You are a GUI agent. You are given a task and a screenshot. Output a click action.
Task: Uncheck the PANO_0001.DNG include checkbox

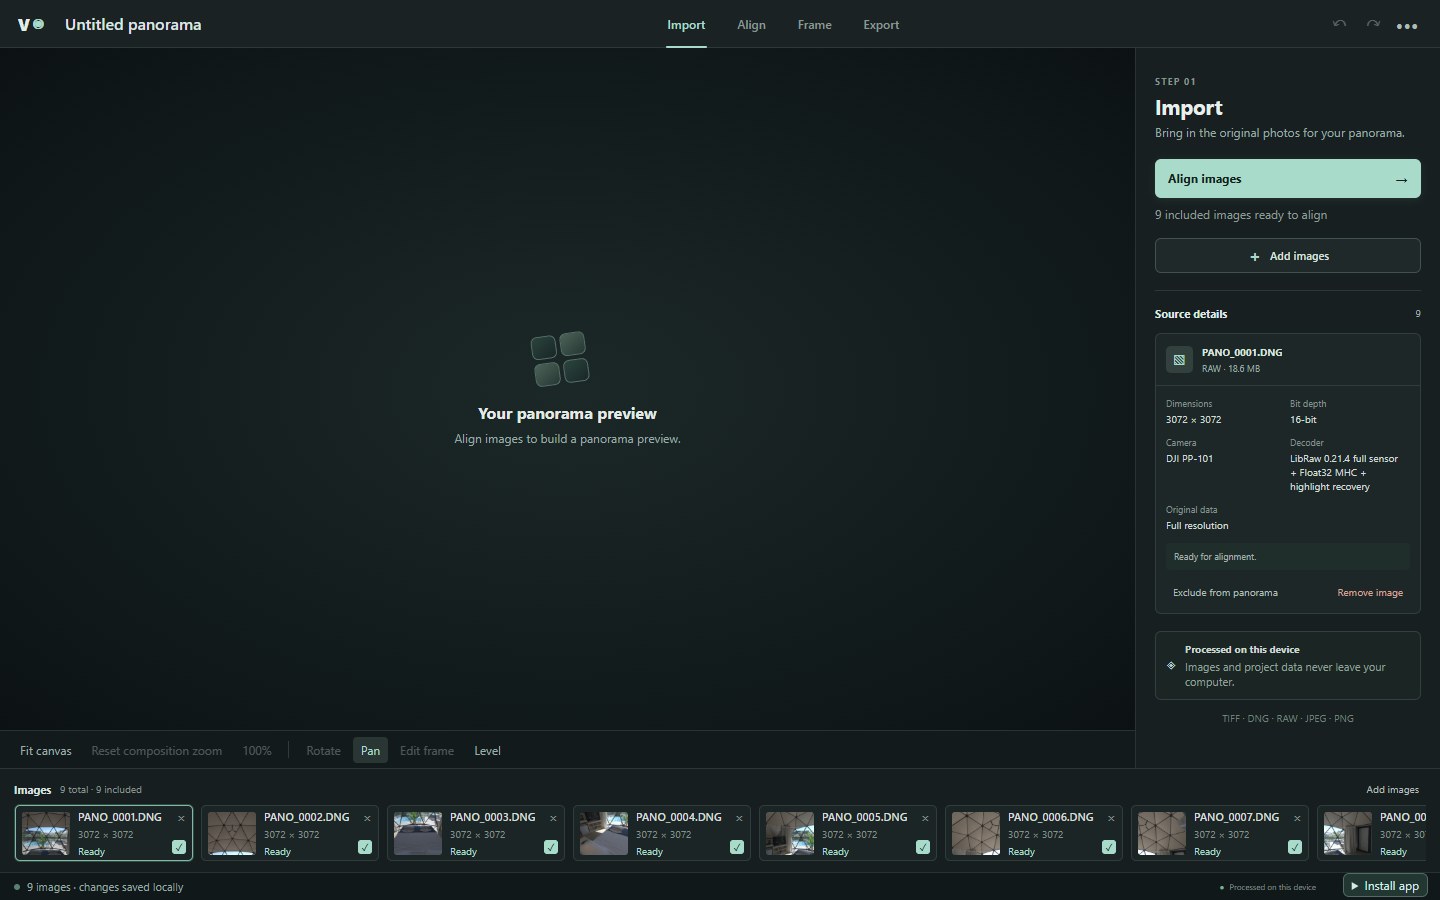pyautogui.click(x=179, y=847)
